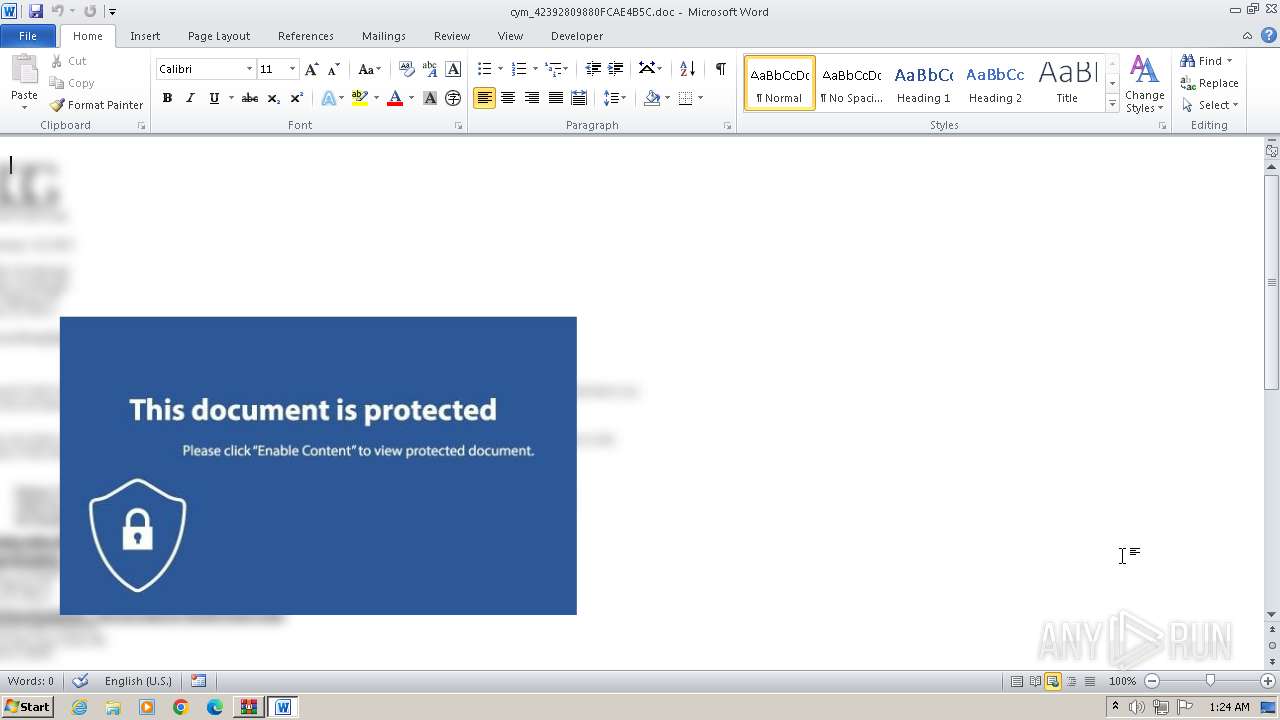The image size is (1280, 720).
Task: Click the Sort icon
Action: (x=687, y=69)
